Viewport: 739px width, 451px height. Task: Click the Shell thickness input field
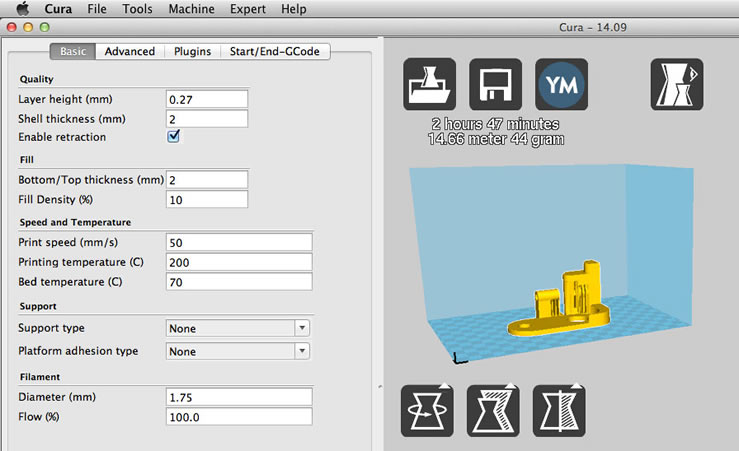click(x=207, y=119)
